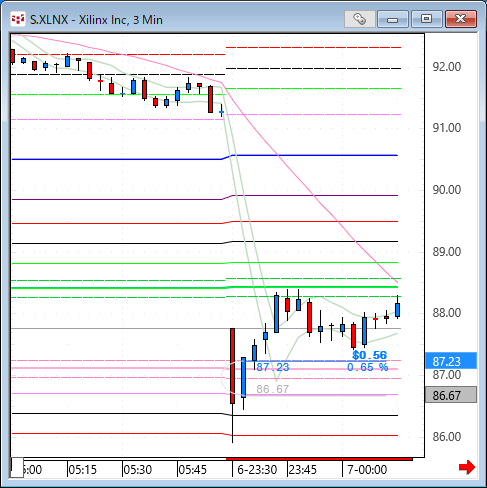This screenshot has width=487, height=488.
Task: Click the chain link button in title bar
Action: pos(360,19)
